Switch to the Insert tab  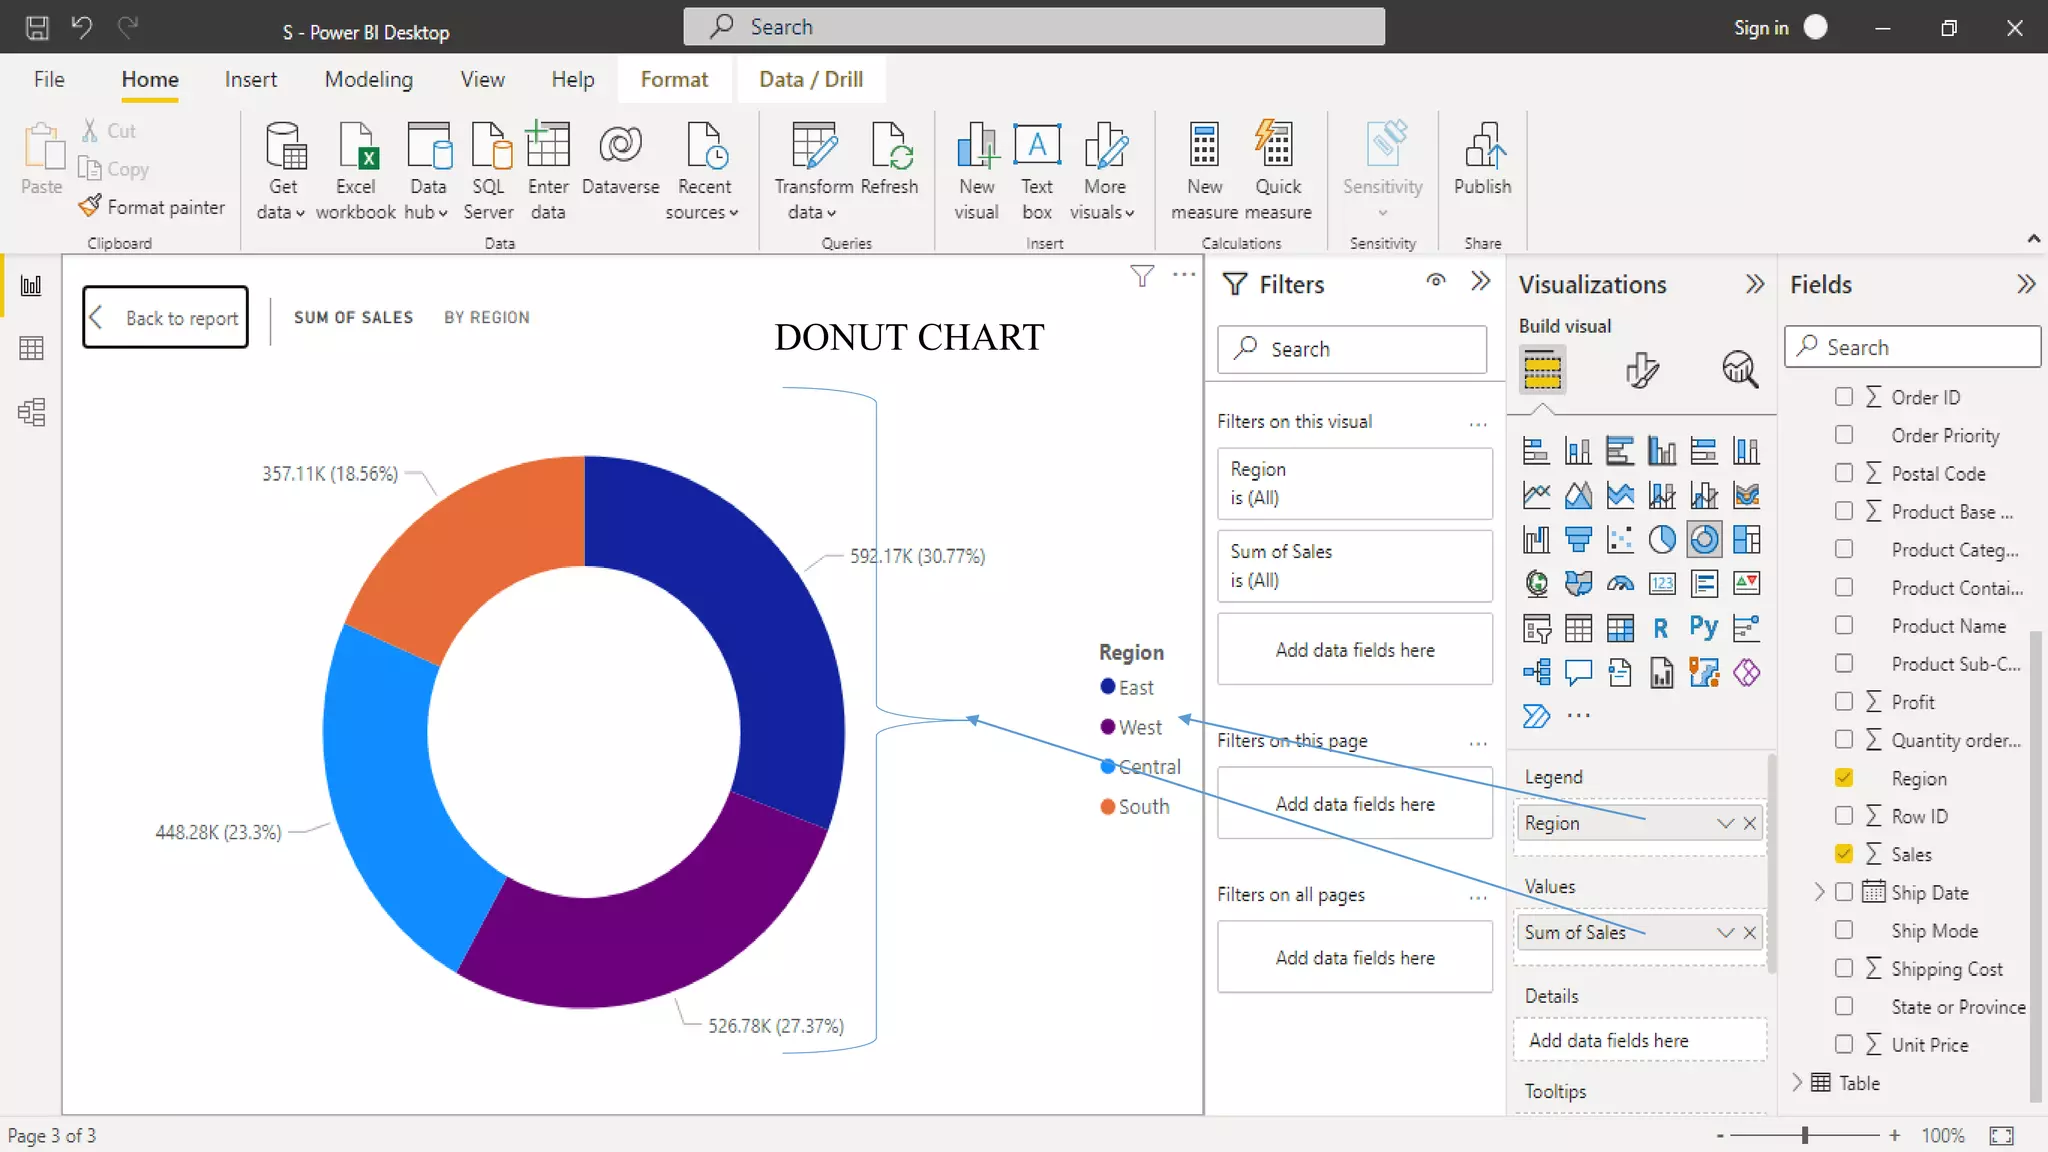[250, 79]
